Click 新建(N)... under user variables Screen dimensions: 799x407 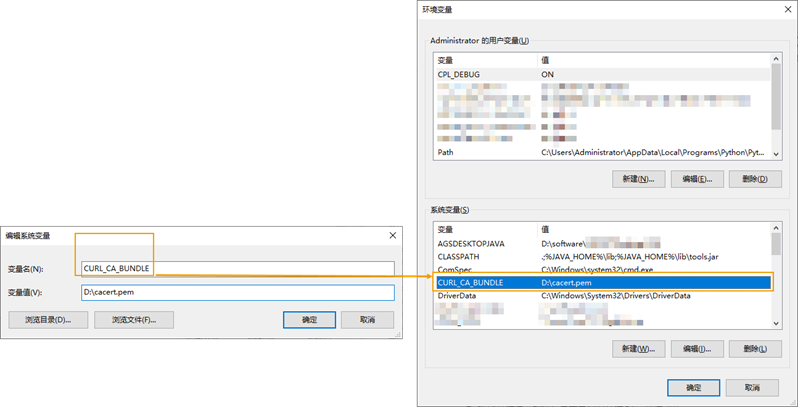coord(638,179)
